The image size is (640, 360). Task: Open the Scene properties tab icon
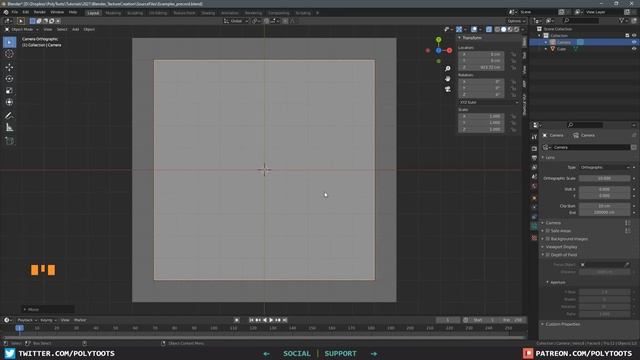pos(534,177)
